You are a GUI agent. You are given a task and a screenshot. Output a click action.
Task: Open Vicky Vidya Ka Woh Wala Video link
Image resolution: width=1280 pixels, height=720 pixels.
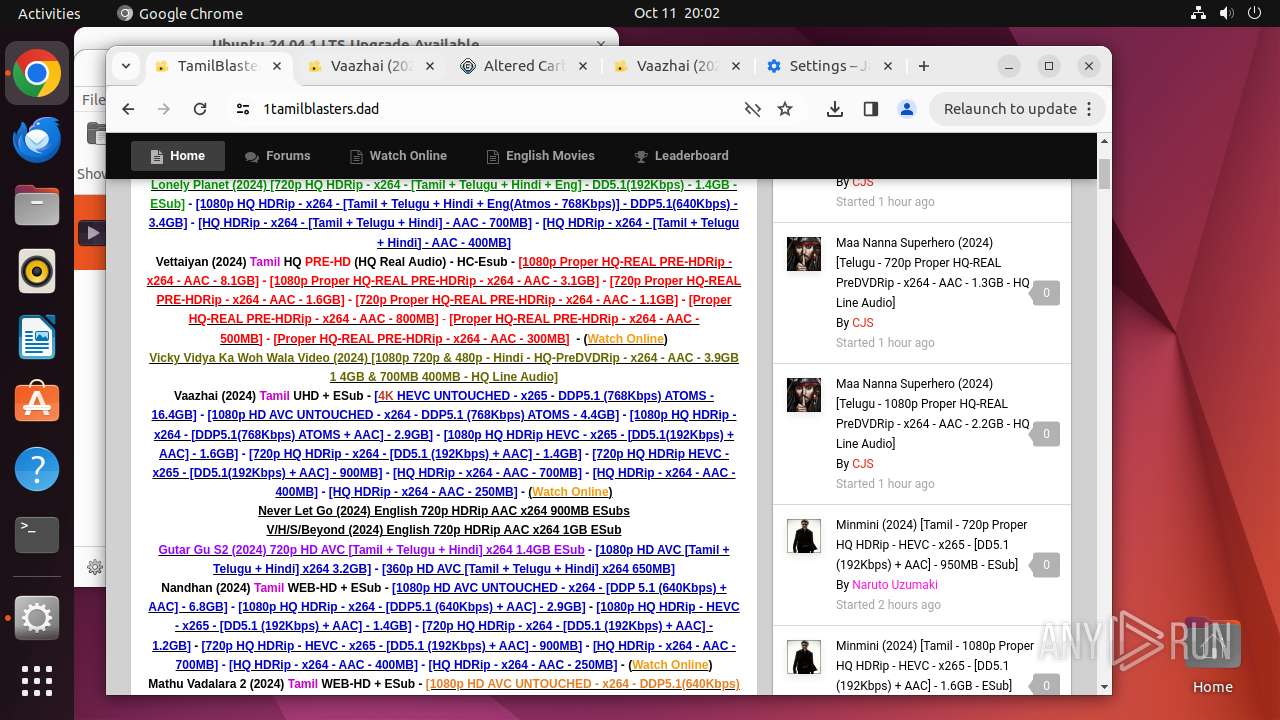[x=444, y=367]
